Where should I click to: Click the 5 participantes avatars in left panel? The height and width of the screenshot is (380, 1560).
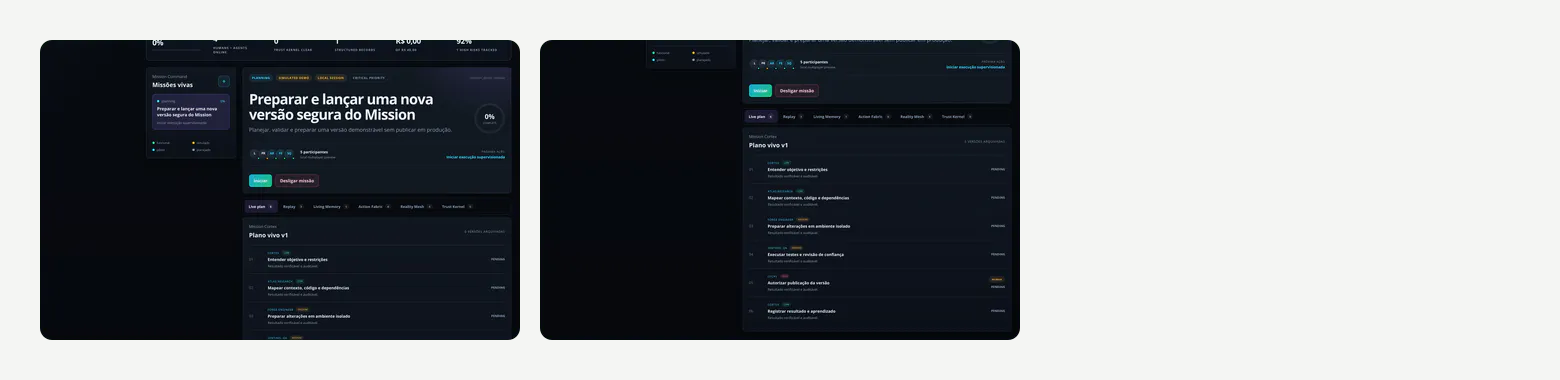(272, 153)
